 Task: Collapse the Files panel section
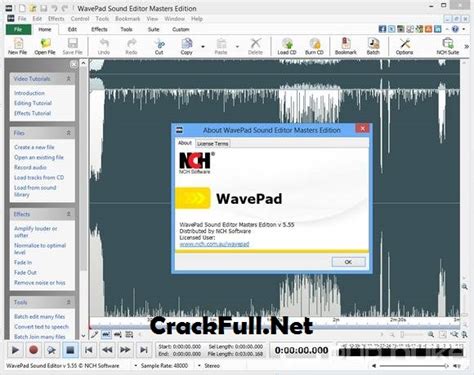(x=68, y=133)
